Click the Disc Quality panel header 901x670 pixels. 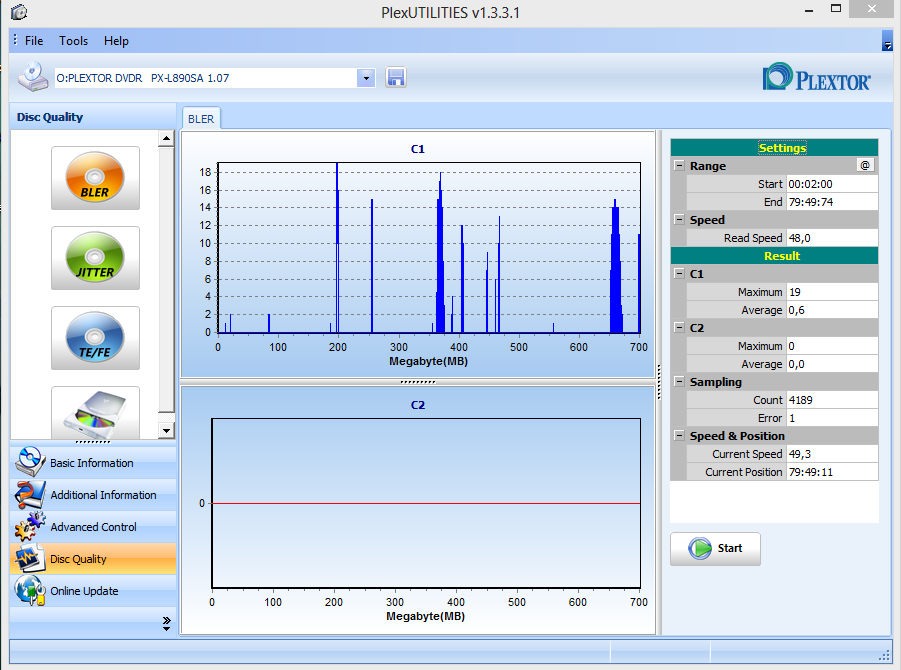pos(93,117)
